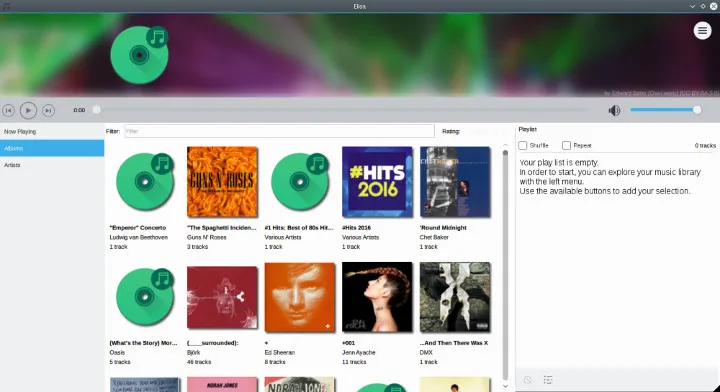Select the Albums sidebar entry
Screen dimensions: 720x392
tap(52, 148)
